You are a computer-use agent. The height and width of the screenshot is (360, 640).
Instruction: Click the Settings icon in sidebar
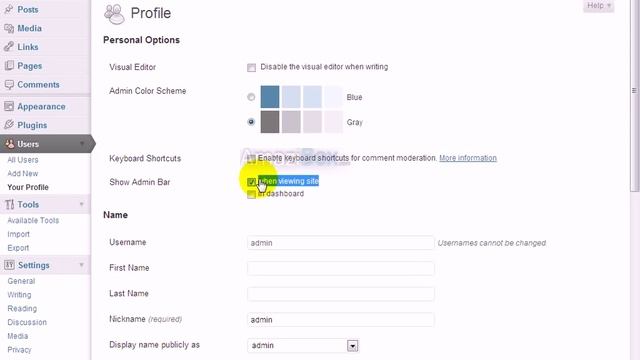pos(9,265)
